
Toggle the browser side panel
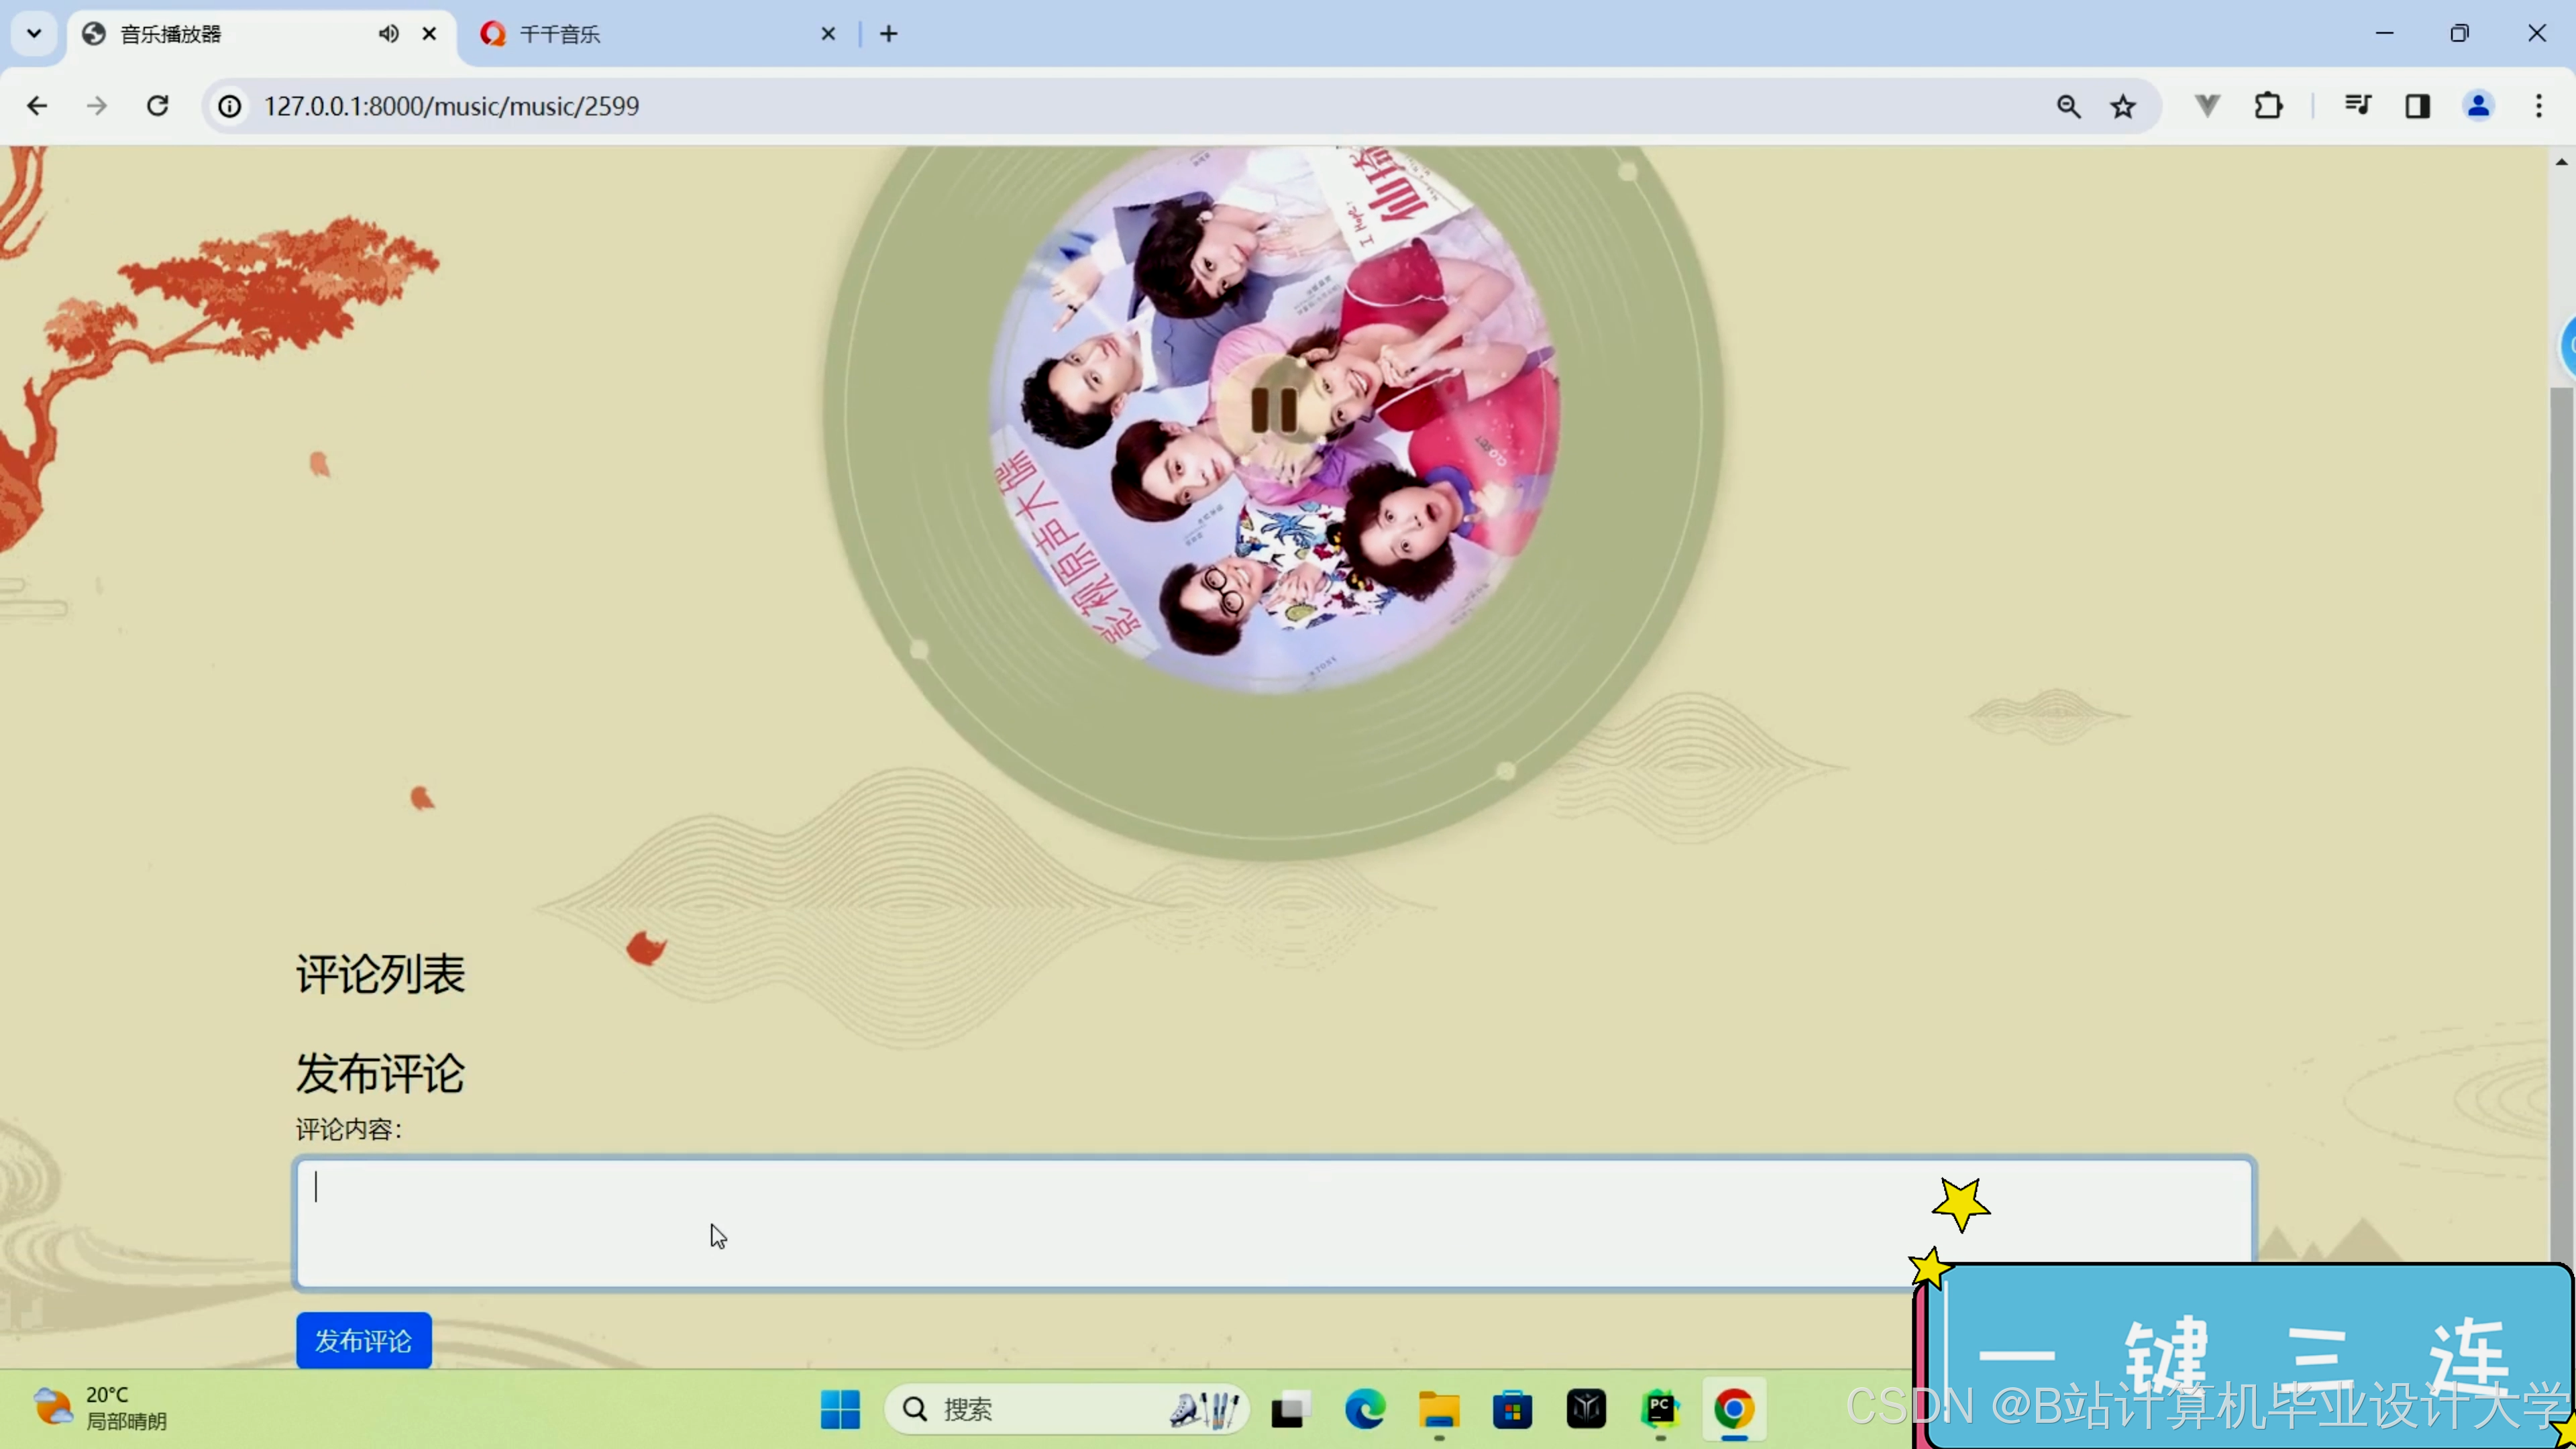coord(2417,106)
